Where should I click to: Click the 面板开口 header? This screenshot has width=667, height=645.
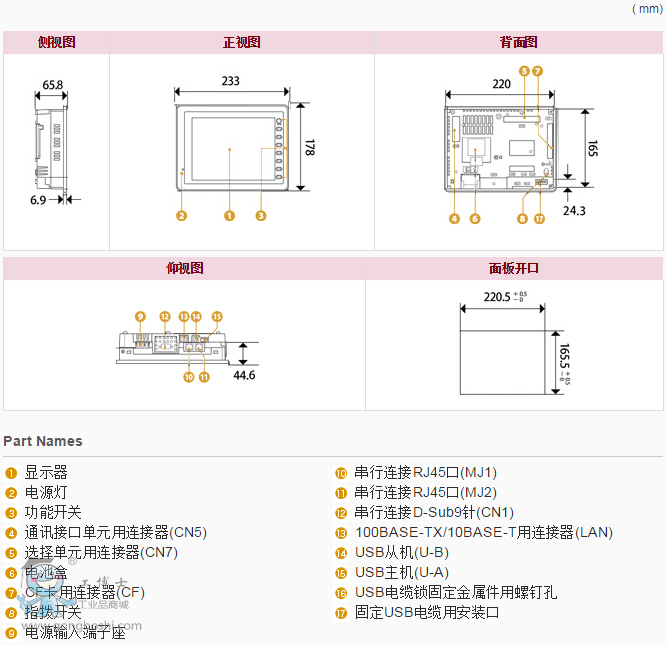click(x=514, y=268)
